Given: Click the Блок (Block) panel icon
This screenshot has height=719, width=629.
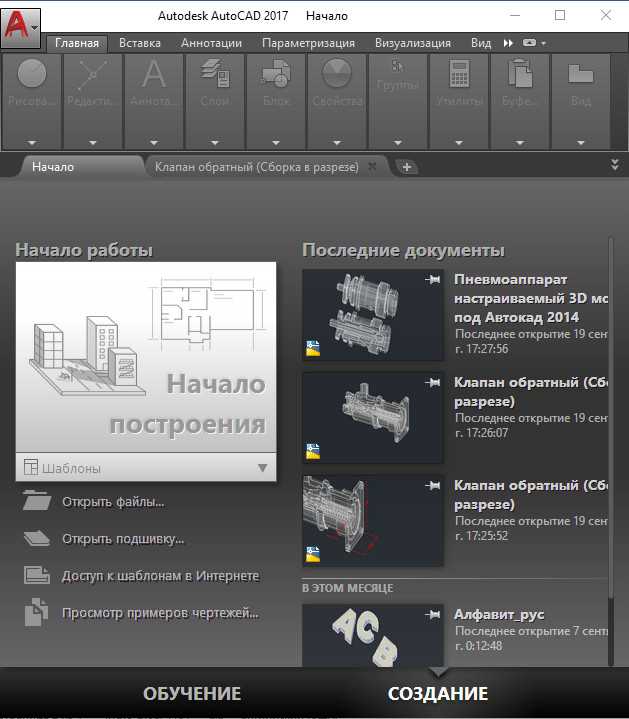Looking at the screenshot, I should [x=276, y=73].
